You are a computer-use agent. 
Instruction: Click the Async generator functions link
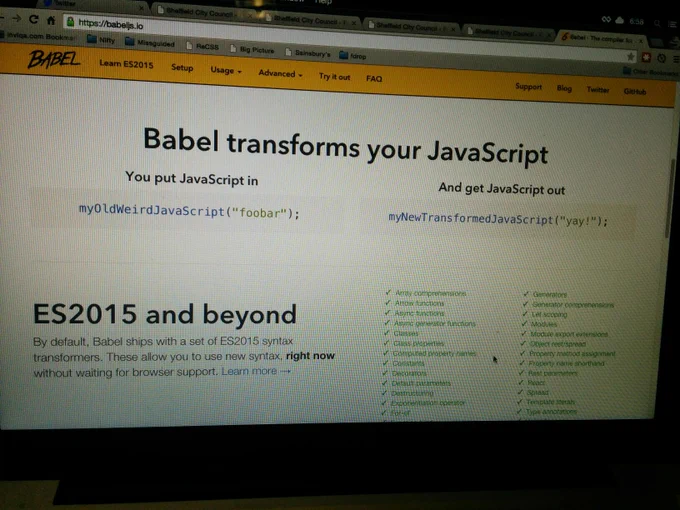tap(434, 324)
